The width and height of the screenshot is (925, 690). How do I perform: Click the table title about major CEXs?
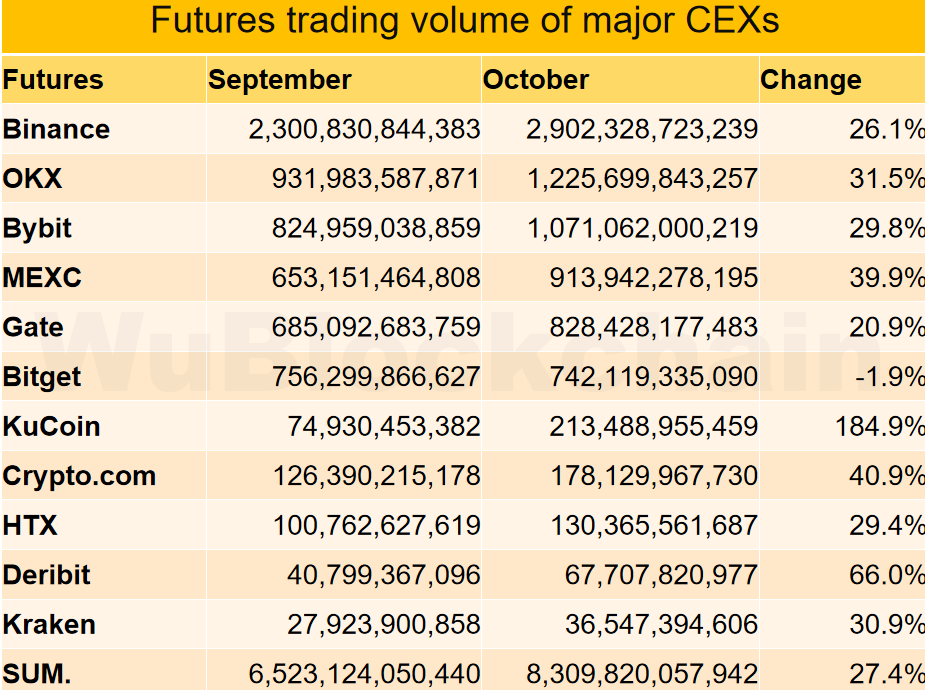464,22
